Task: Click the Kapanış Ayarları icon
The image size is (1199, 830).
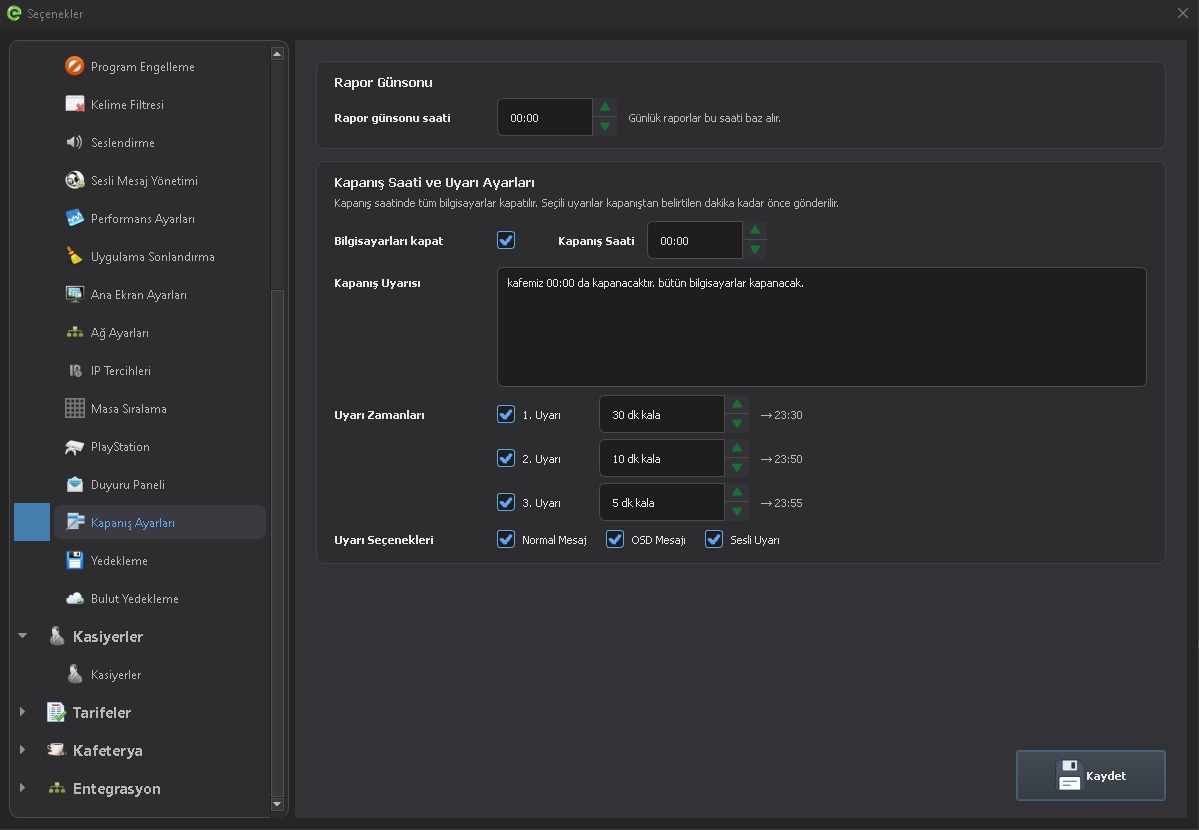Action: click(x=74, y=522)
